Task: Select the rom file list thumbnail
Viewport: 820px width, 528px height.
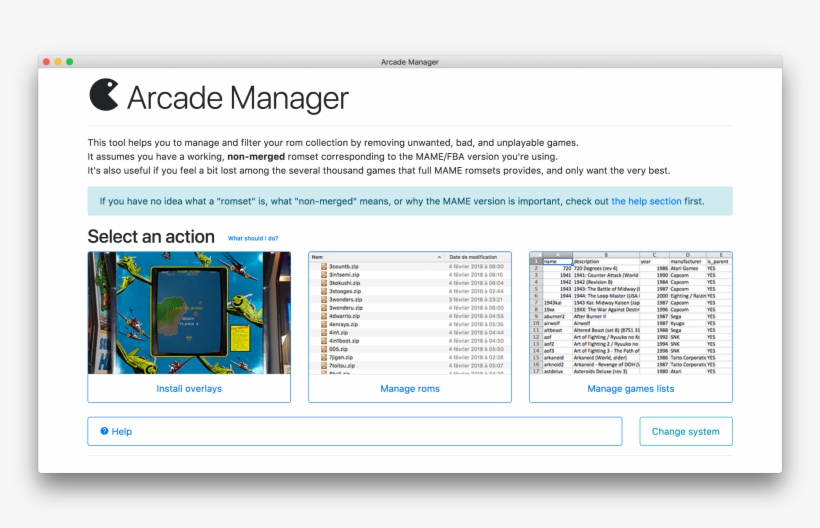Action: click(410, 313)
